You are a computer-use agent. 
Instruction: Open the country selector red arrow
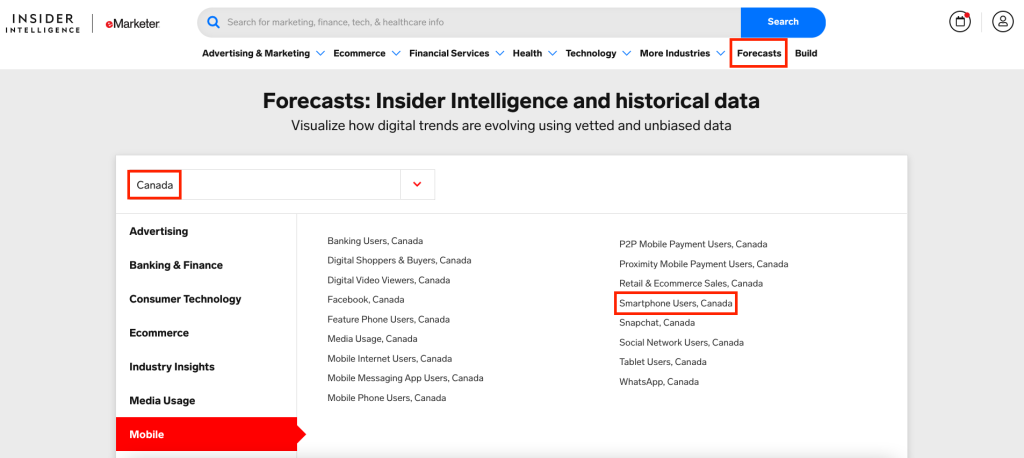pyautogui.click(x=417, y=184)
